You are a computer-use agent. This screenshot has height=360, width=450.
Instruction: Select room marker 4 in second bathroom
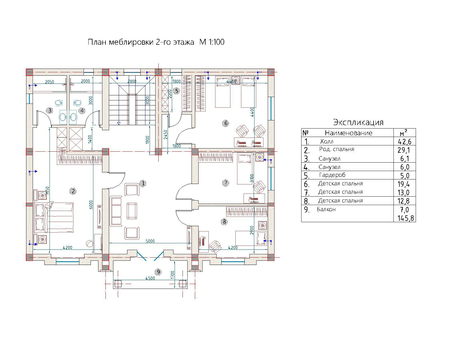point(82,110)
